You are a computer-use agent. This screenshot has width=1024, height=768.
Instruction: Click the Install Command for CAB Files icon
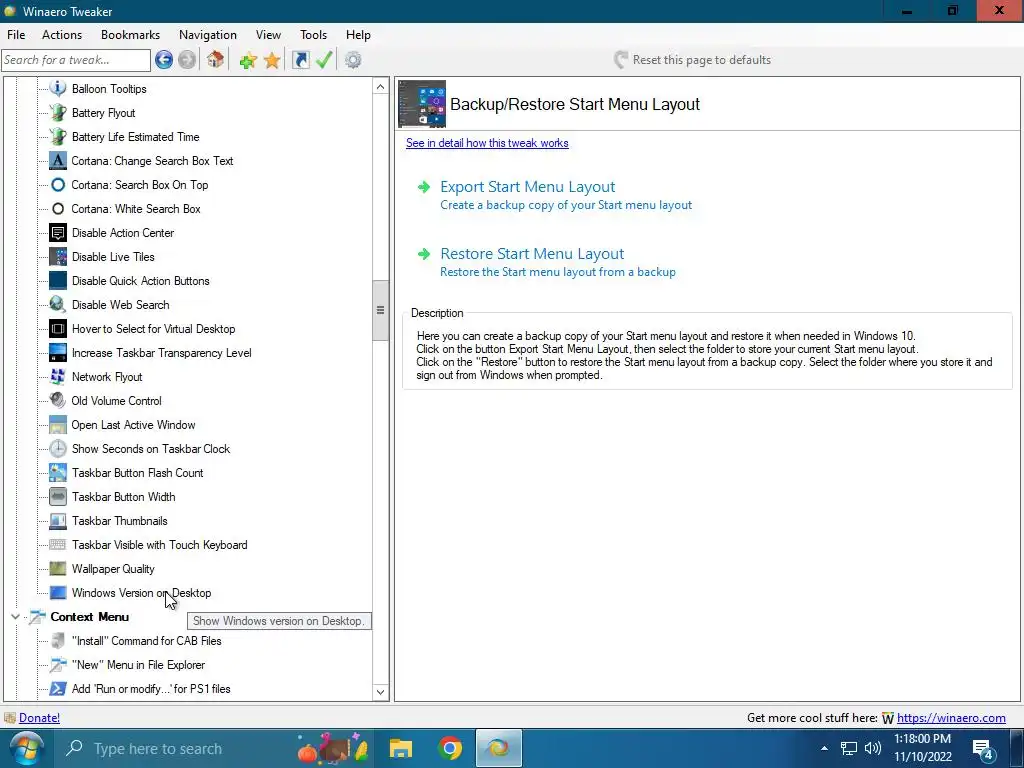(x=58, y=641)
